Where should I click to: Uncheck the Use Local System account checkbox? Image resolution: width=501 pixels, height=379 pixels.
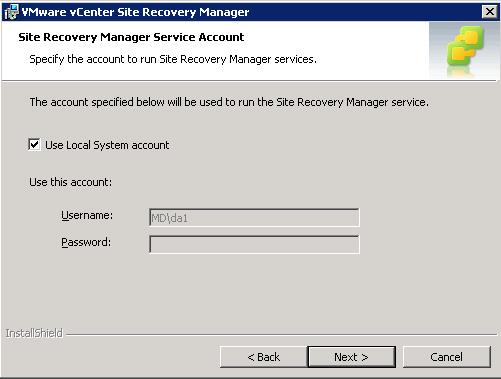[34, 145]
